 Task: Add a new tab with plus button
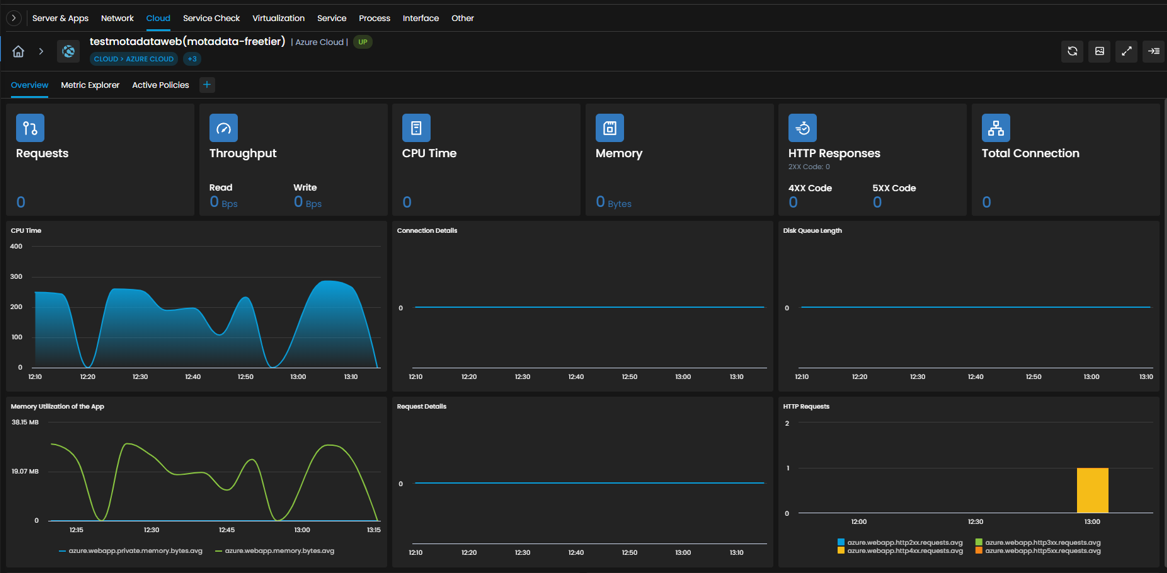pos(207,85)
